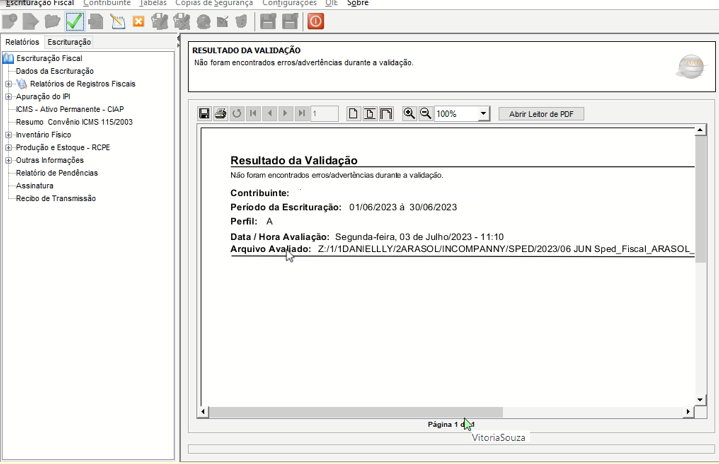Image resolution: width=719 pixels, height=464 pixels.
Task: Expand the Inventário Físico node
Action: 8,135
